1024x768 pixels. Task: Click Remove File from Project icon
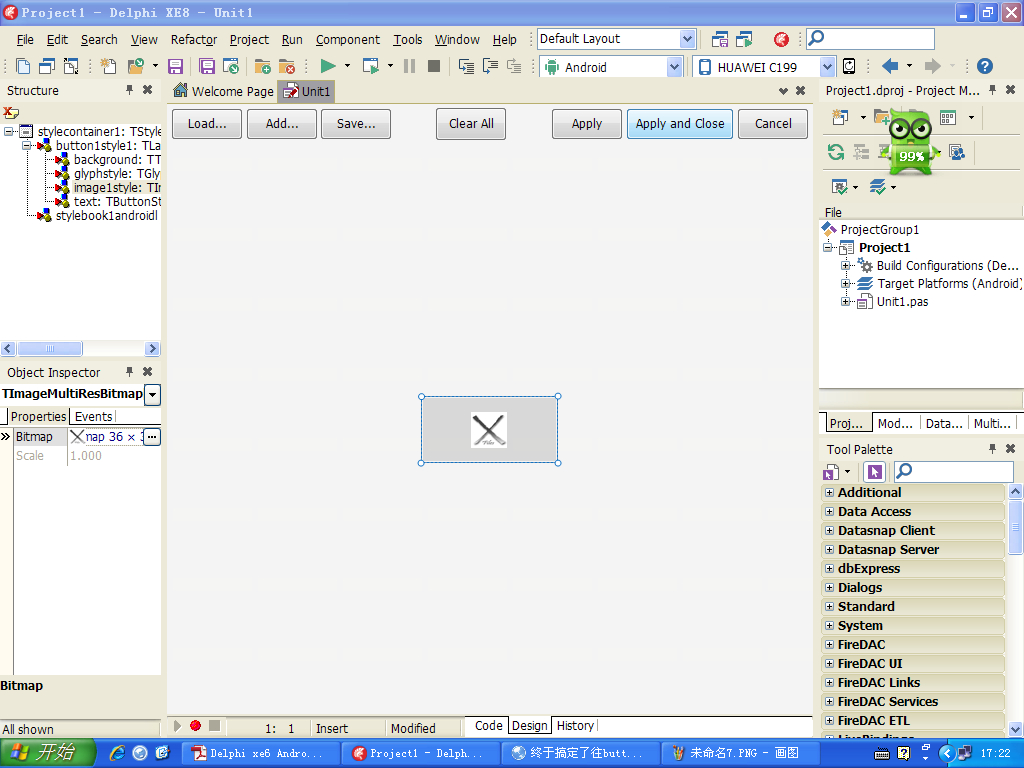[287, 66]
